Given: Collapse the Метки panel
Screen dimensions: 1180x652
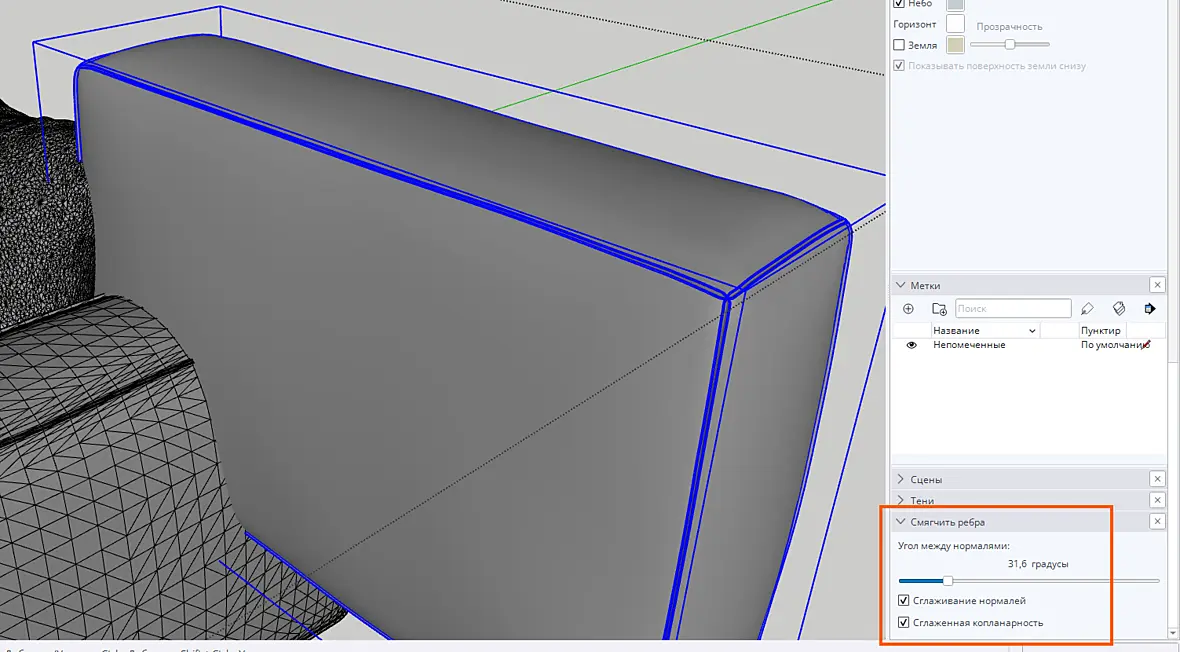Looking at the screenshot, I should coord(901,285).
